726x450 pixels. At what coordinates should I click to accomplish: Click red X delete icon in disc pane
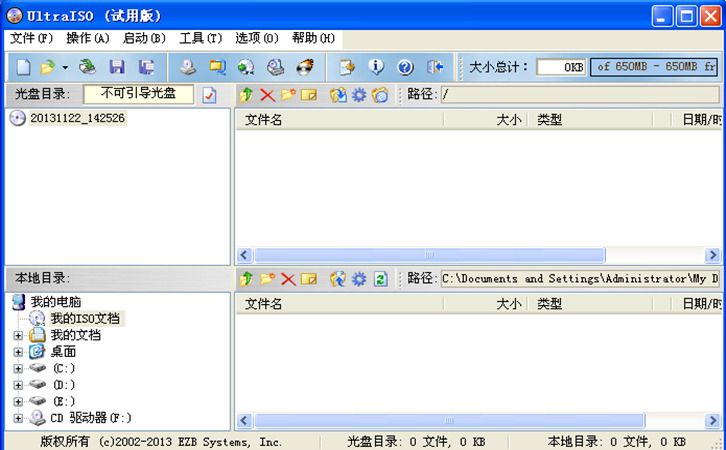point(267,95)
